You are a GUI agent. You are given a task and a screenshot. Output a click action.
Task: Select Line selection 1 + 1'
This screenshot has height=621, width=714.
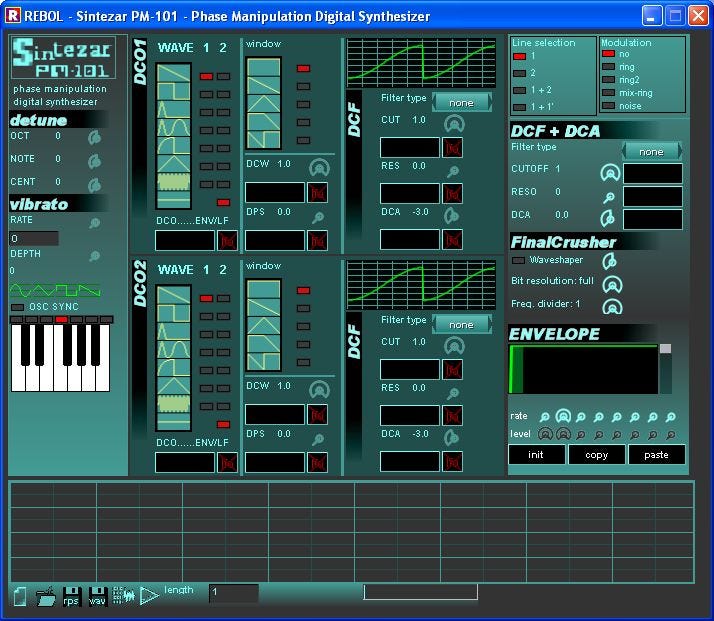pyautogui.click(x=520, y=107)
